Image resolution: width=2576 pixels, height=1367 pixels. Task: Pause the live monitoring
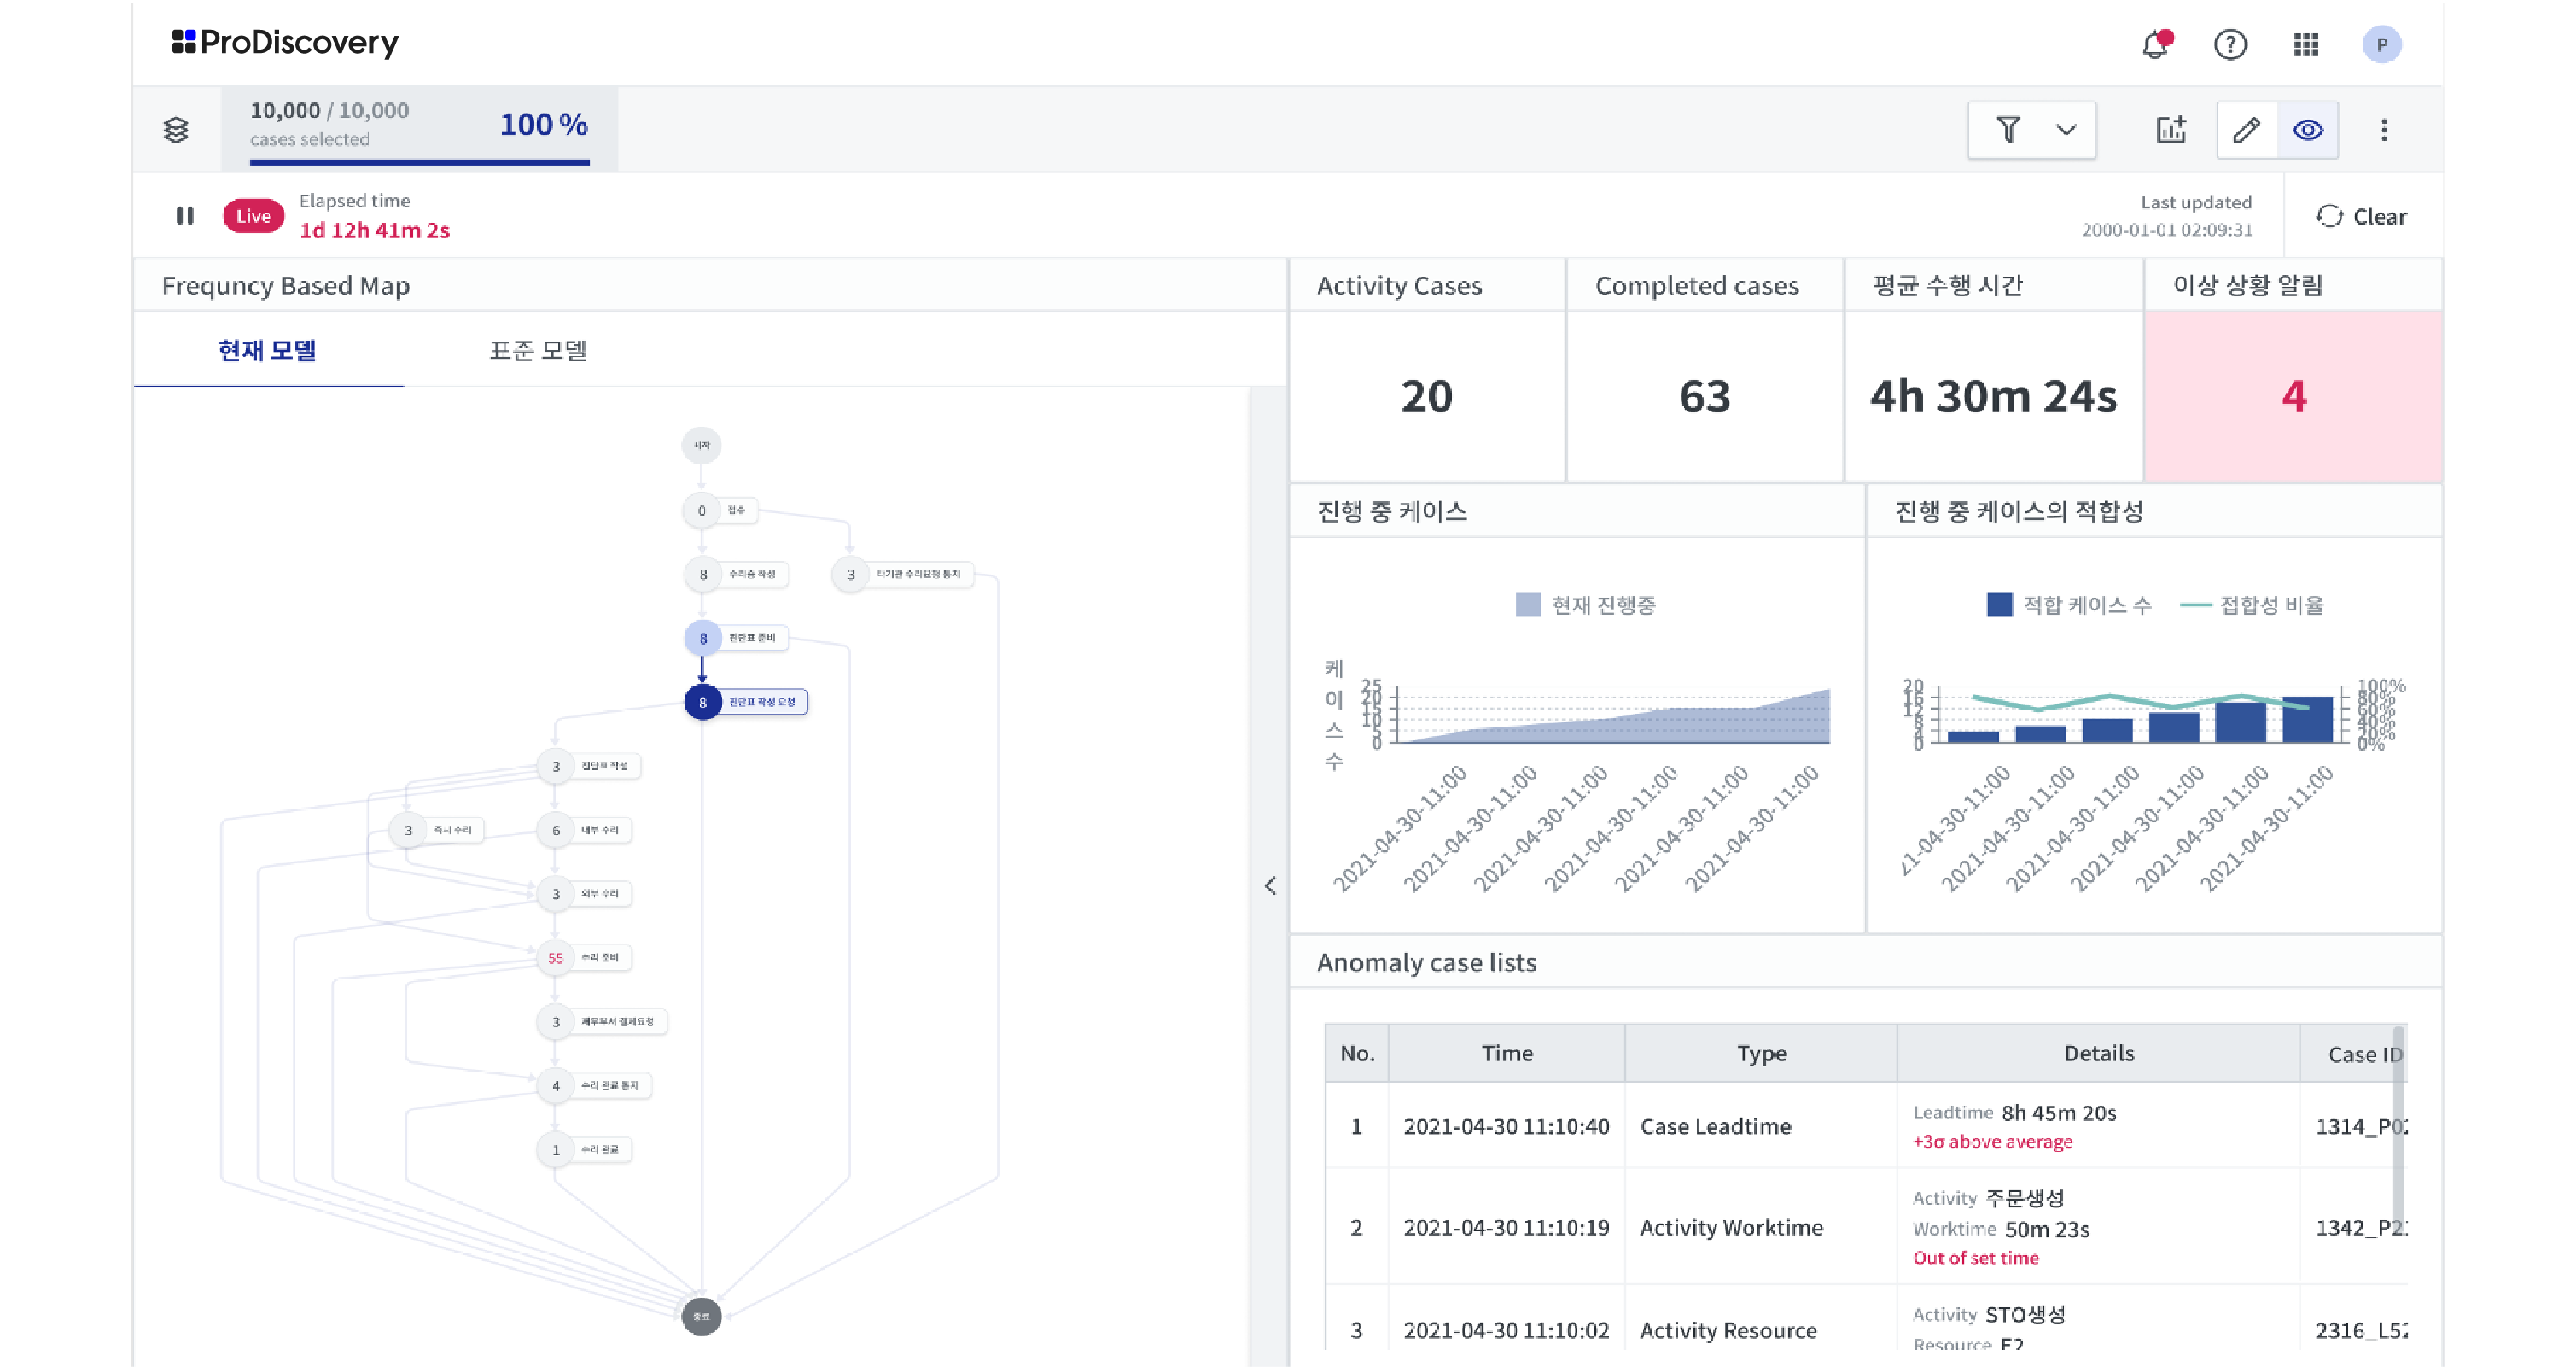tap(185, 216)
